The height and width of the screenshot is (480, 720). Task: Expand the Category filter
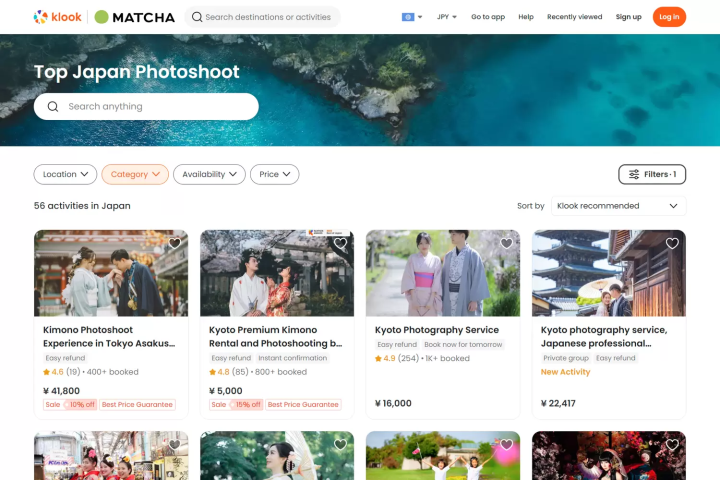[x=135, y=174]
